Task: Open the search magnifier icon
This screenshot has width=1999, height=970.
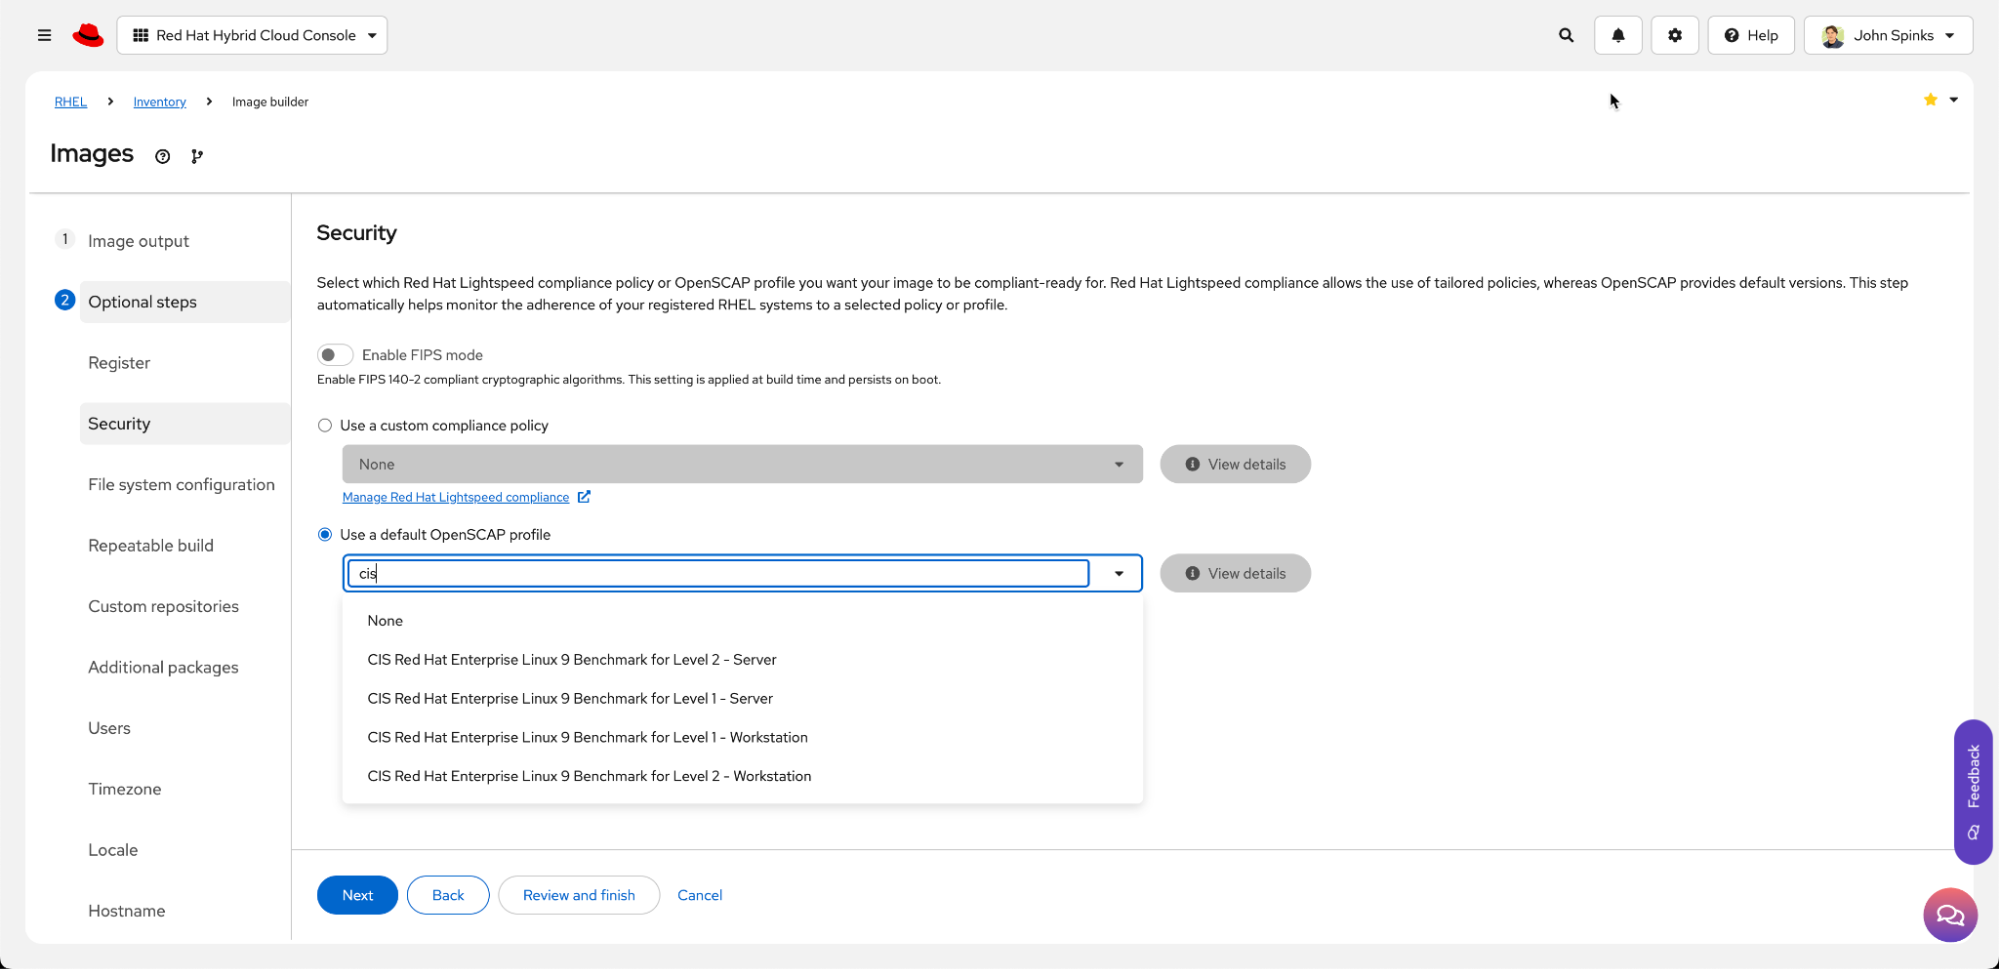Action: click(1566, 35)
